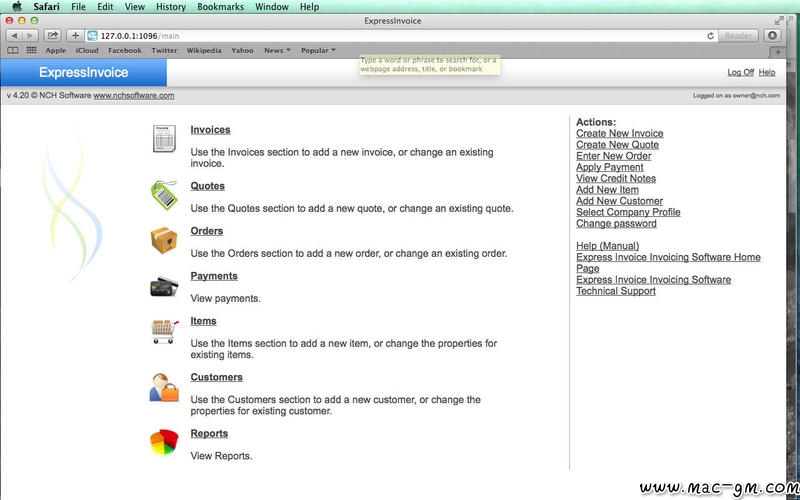Open the Items section heading link
The height and width of the screenshot is (500, 800).
203,321
